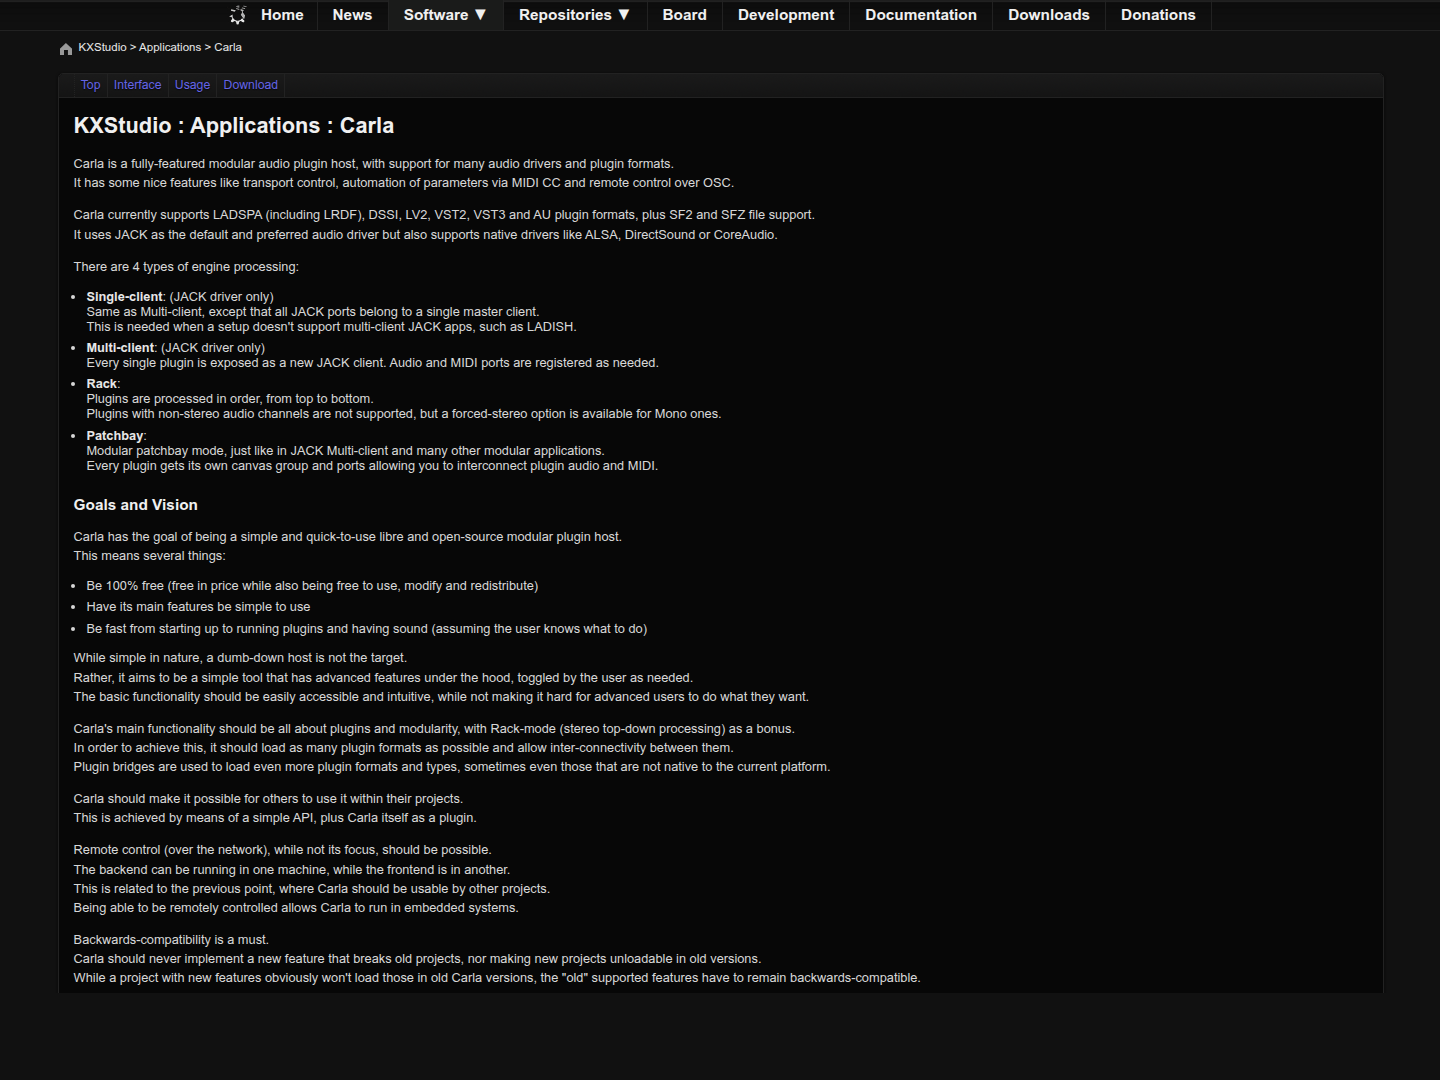Open the Usage tab

click(x=192, y=85)
